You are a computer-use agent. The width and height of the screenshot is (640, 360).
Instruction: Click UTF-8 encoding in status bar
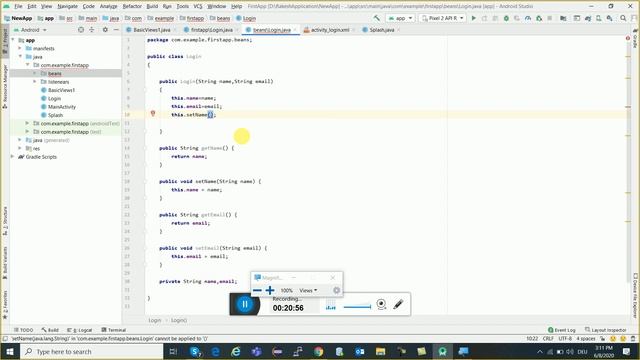(x=565, y=339)
